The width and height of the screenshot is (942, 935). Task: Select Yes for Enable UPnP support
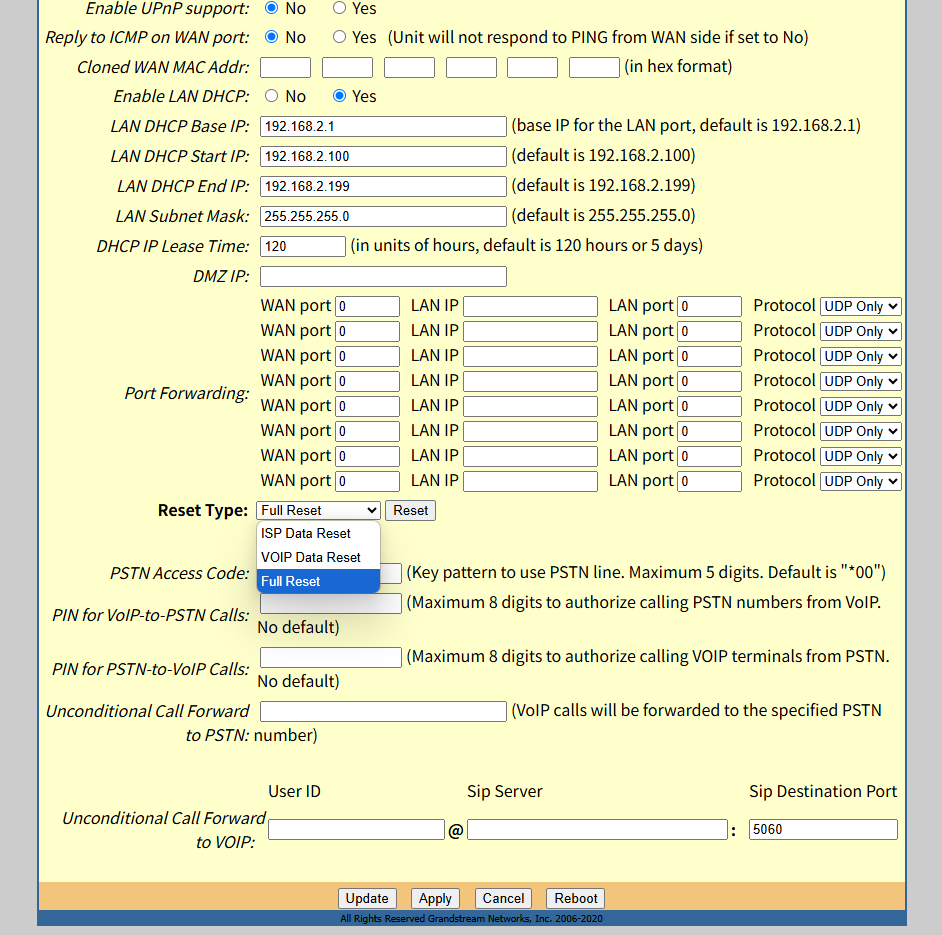click(339, 8)
